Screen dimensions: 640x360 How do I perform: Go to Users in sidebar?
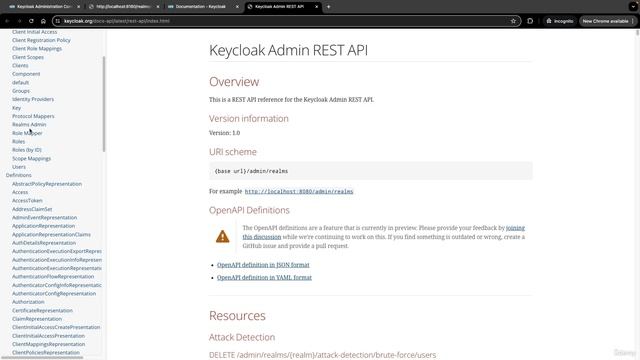[19, 167]
